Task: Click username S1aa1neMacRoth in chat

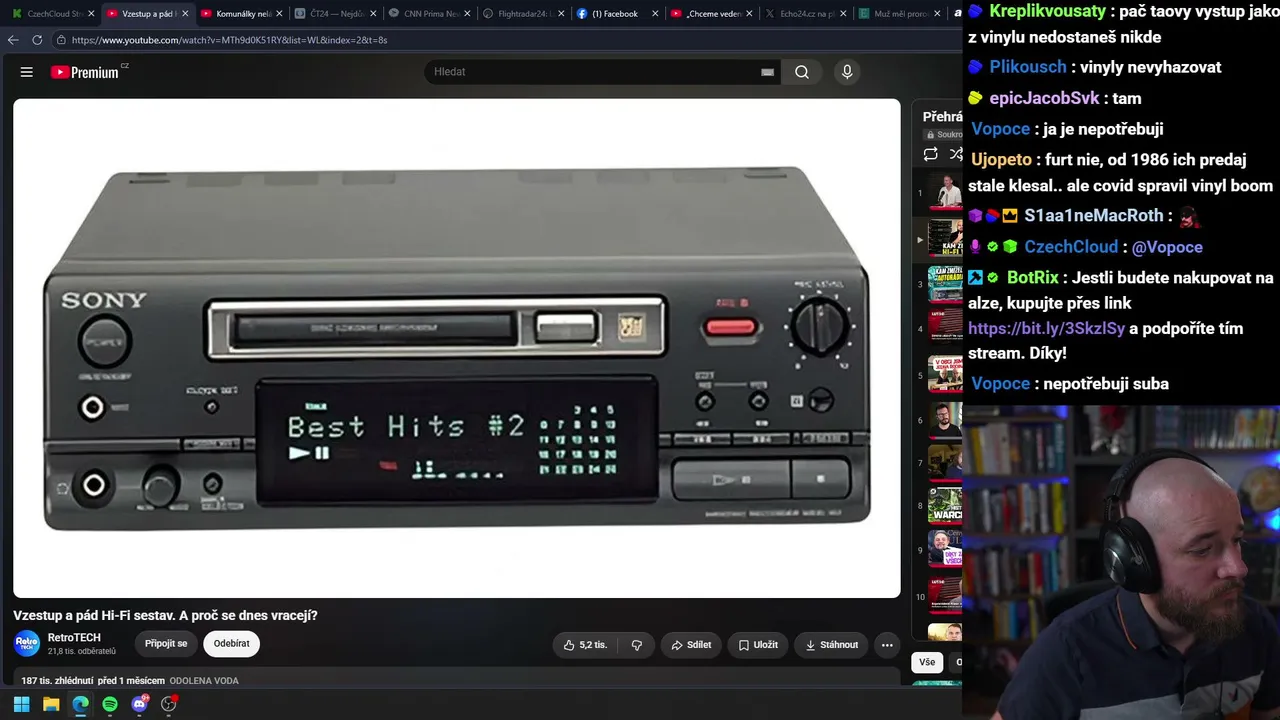Action: coord(1094,216)
